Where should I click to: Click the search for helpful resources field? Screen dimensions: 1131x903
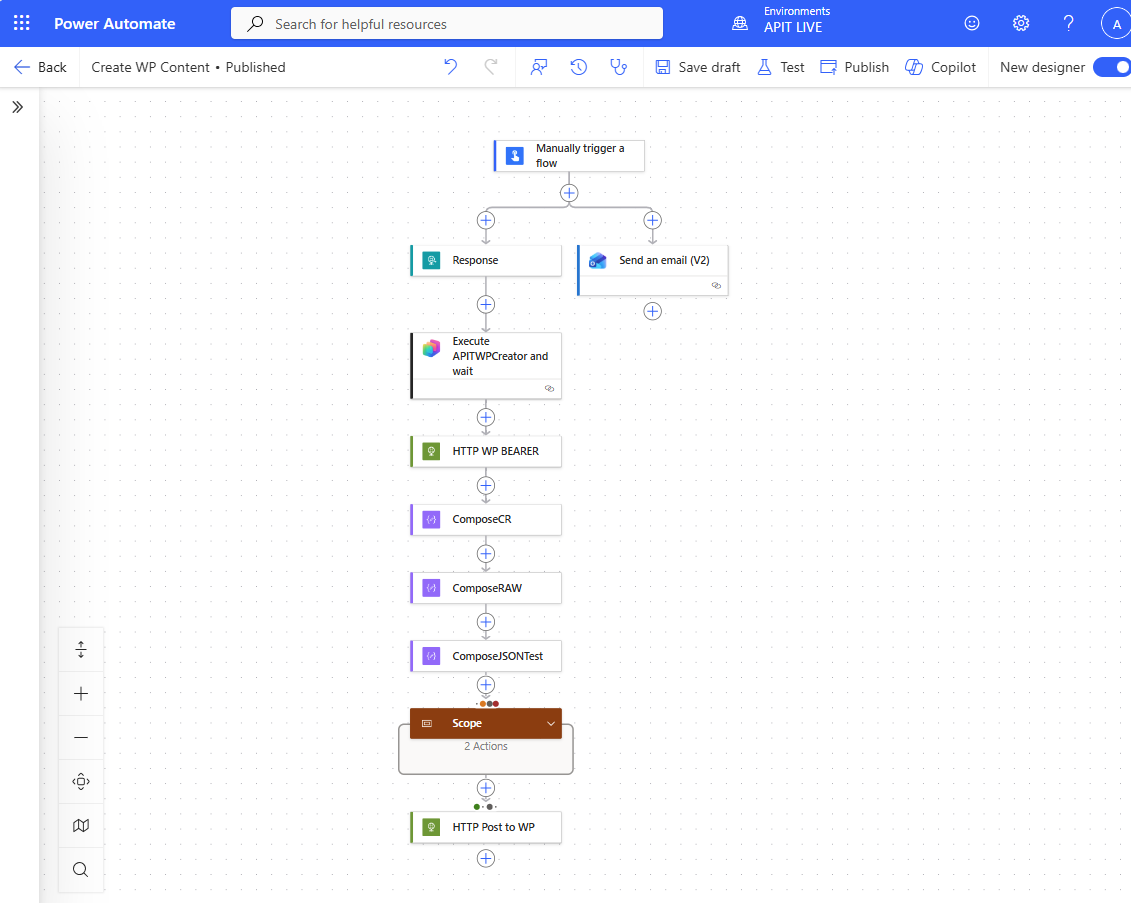click(446, 24)
